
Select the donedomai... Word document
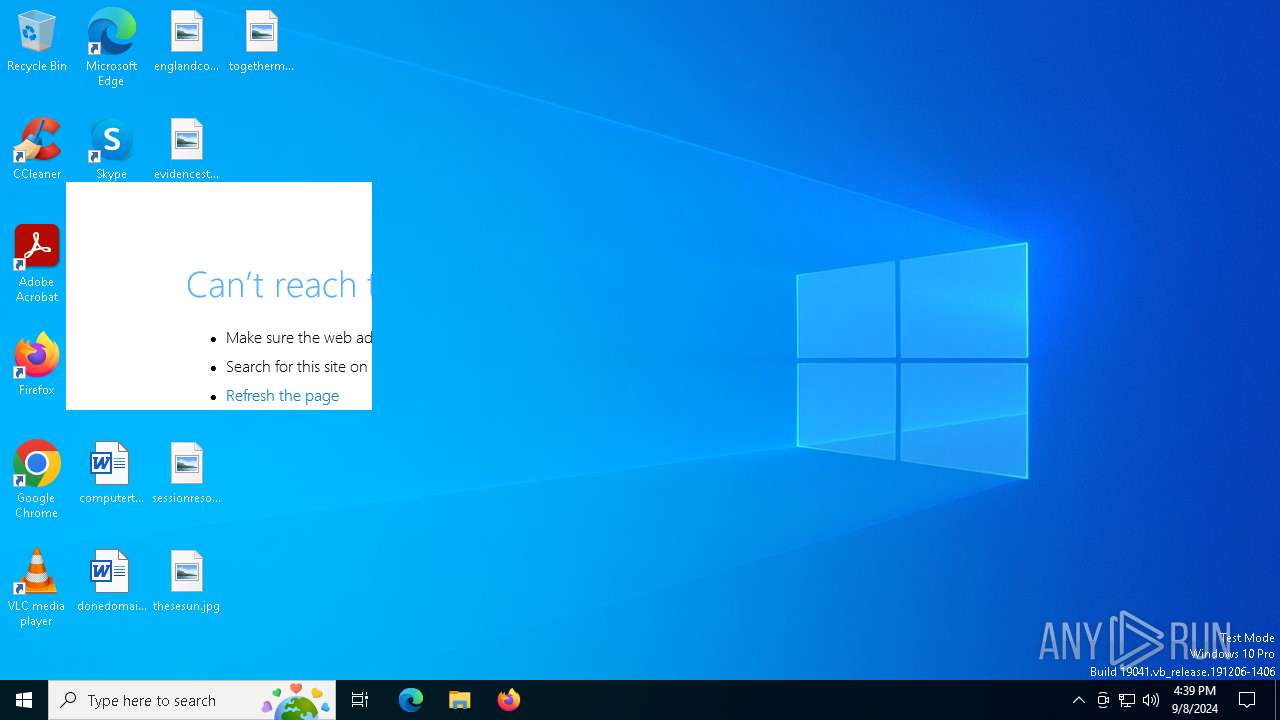click(x=111, y=581)
